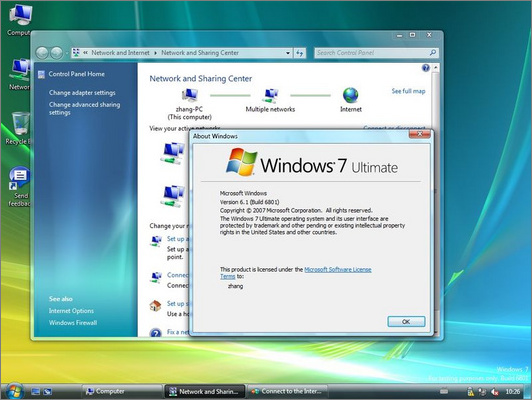The height and width of the screenshot is (400, 532).
Task: Click OK in About Windows dialog
Action: [x=406, y=322]
